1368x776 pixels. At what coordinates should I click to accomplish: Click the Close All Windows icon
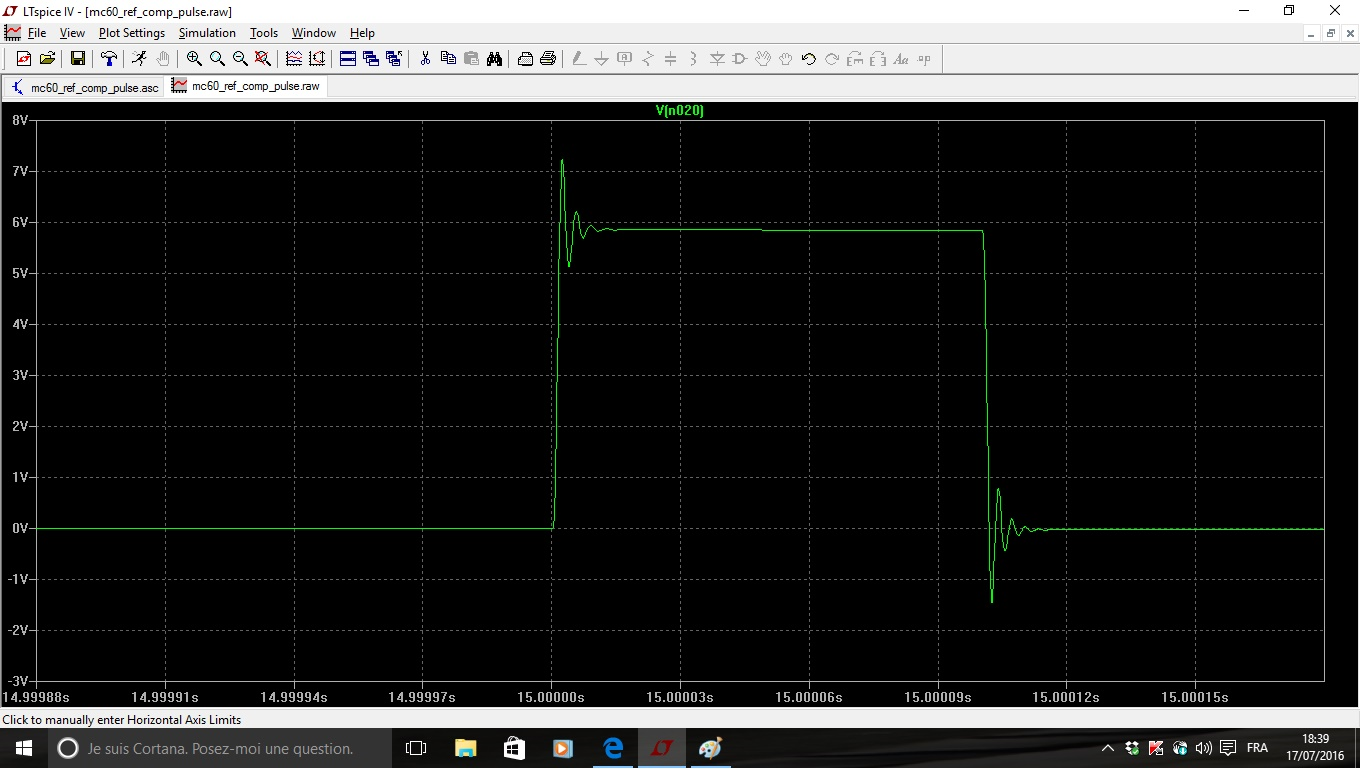pyautogui.click(x=394, y=59)
